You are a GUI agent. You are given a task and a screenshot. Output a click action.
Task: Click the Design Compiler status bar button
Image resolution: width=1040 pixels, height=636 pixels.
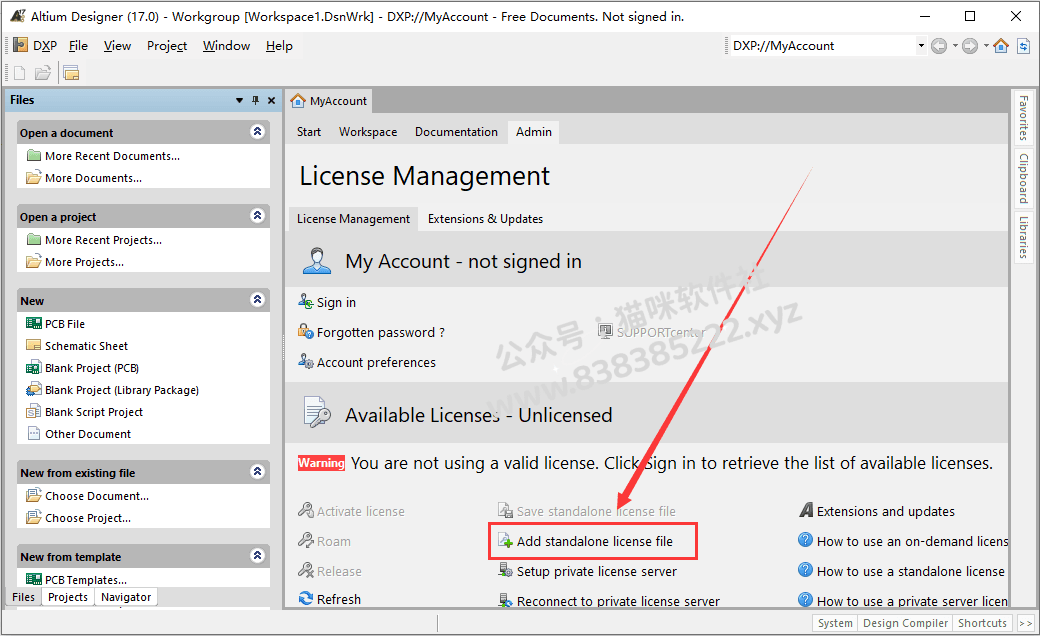[x=905, y=623]
